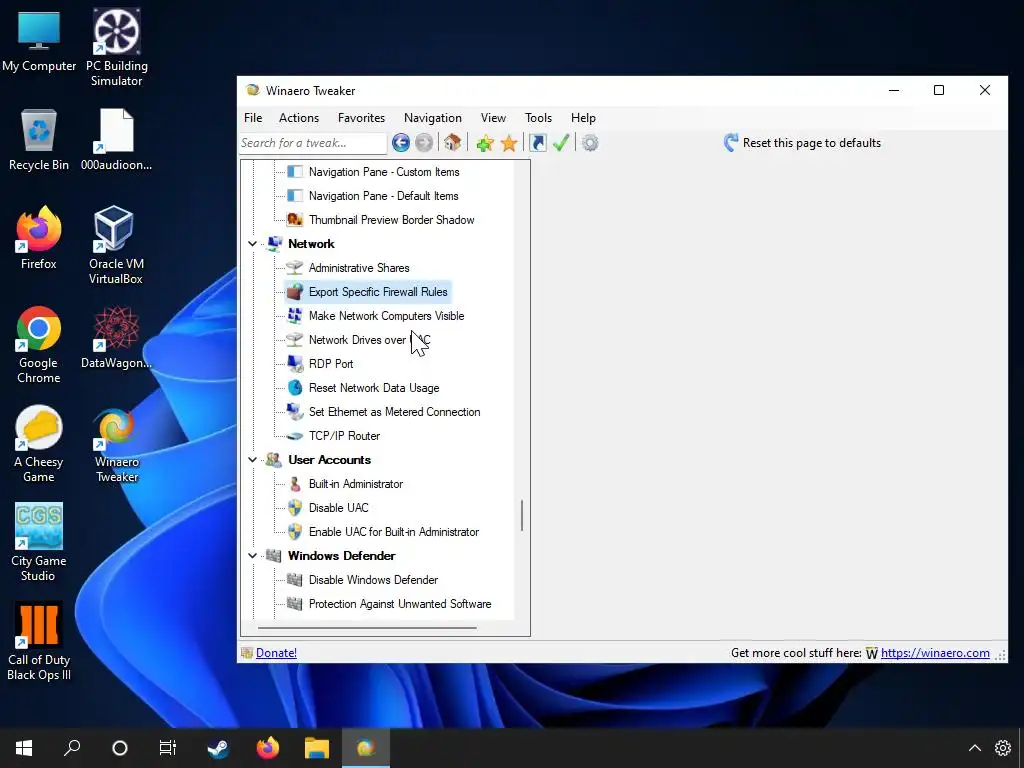Click the Export Specific Firewall Rules icon

tap(295, 291)
